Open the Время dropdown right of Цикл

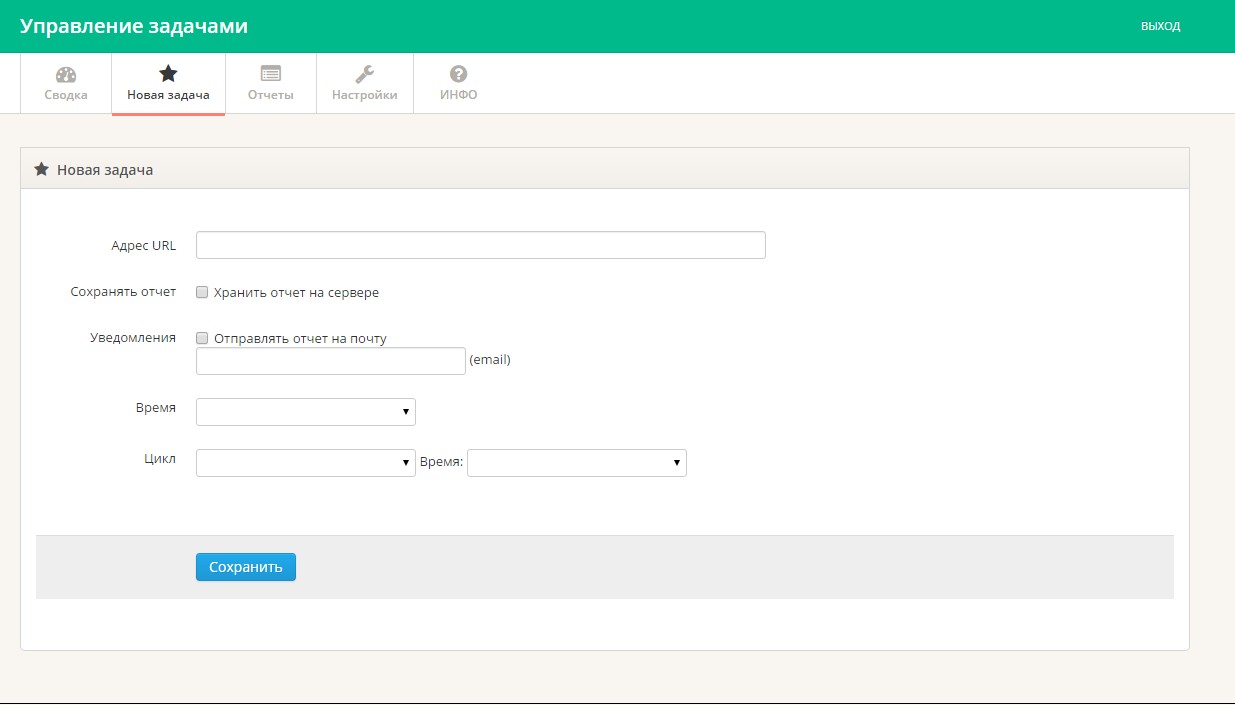click(577, 462)
